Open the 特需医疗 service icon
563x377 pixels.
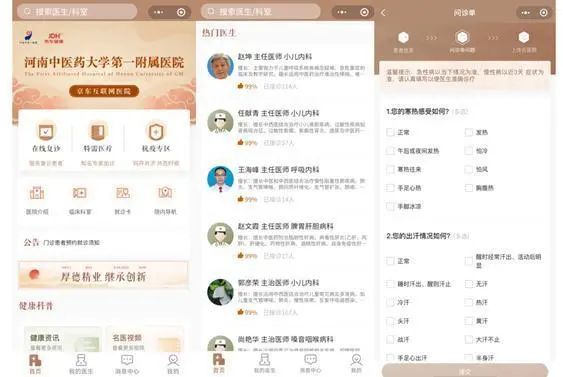coord(98,132)
